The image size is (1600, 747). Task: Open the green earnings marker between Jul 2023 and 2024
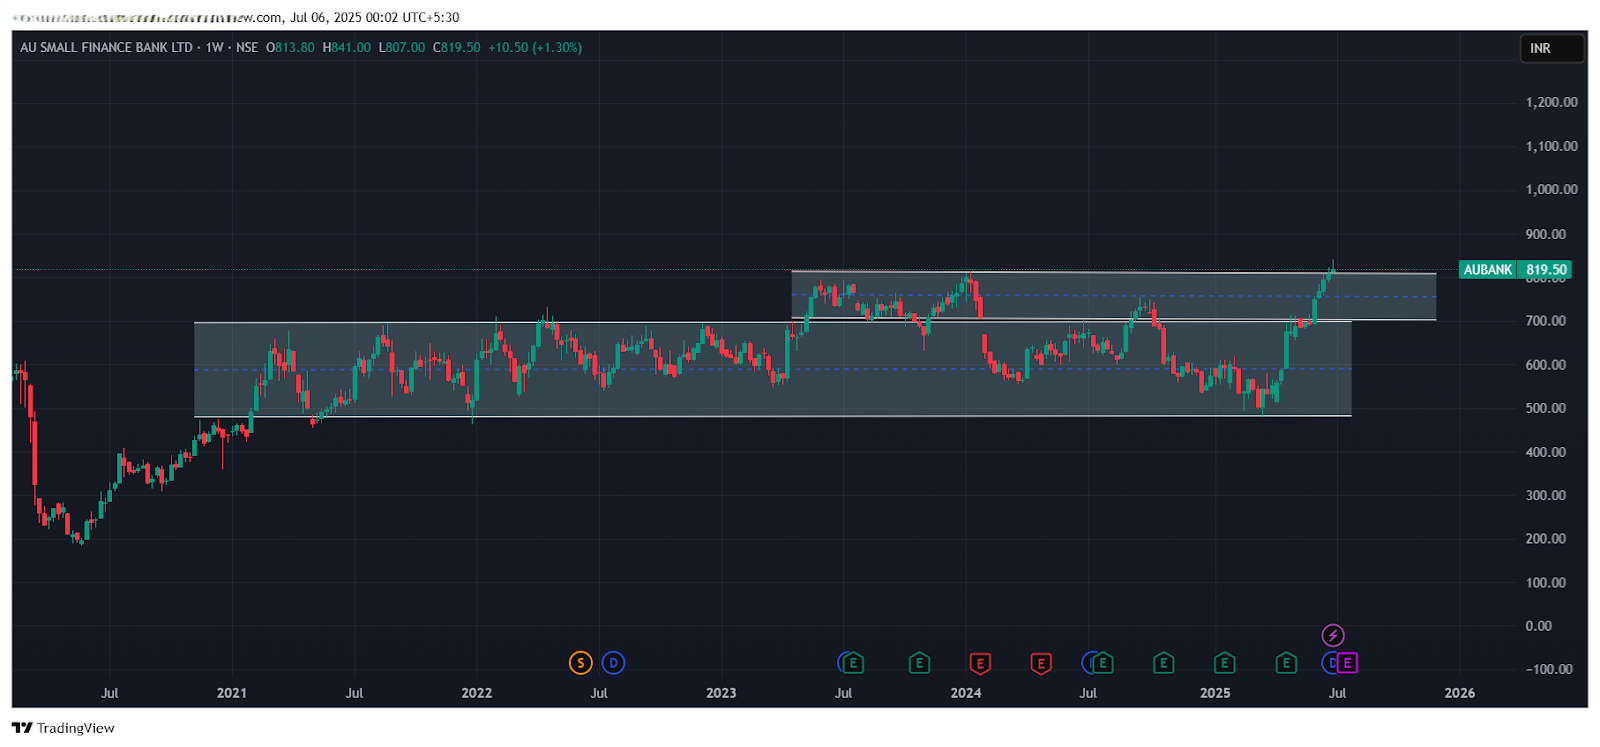pyautogui.click(x=919, y=663)
